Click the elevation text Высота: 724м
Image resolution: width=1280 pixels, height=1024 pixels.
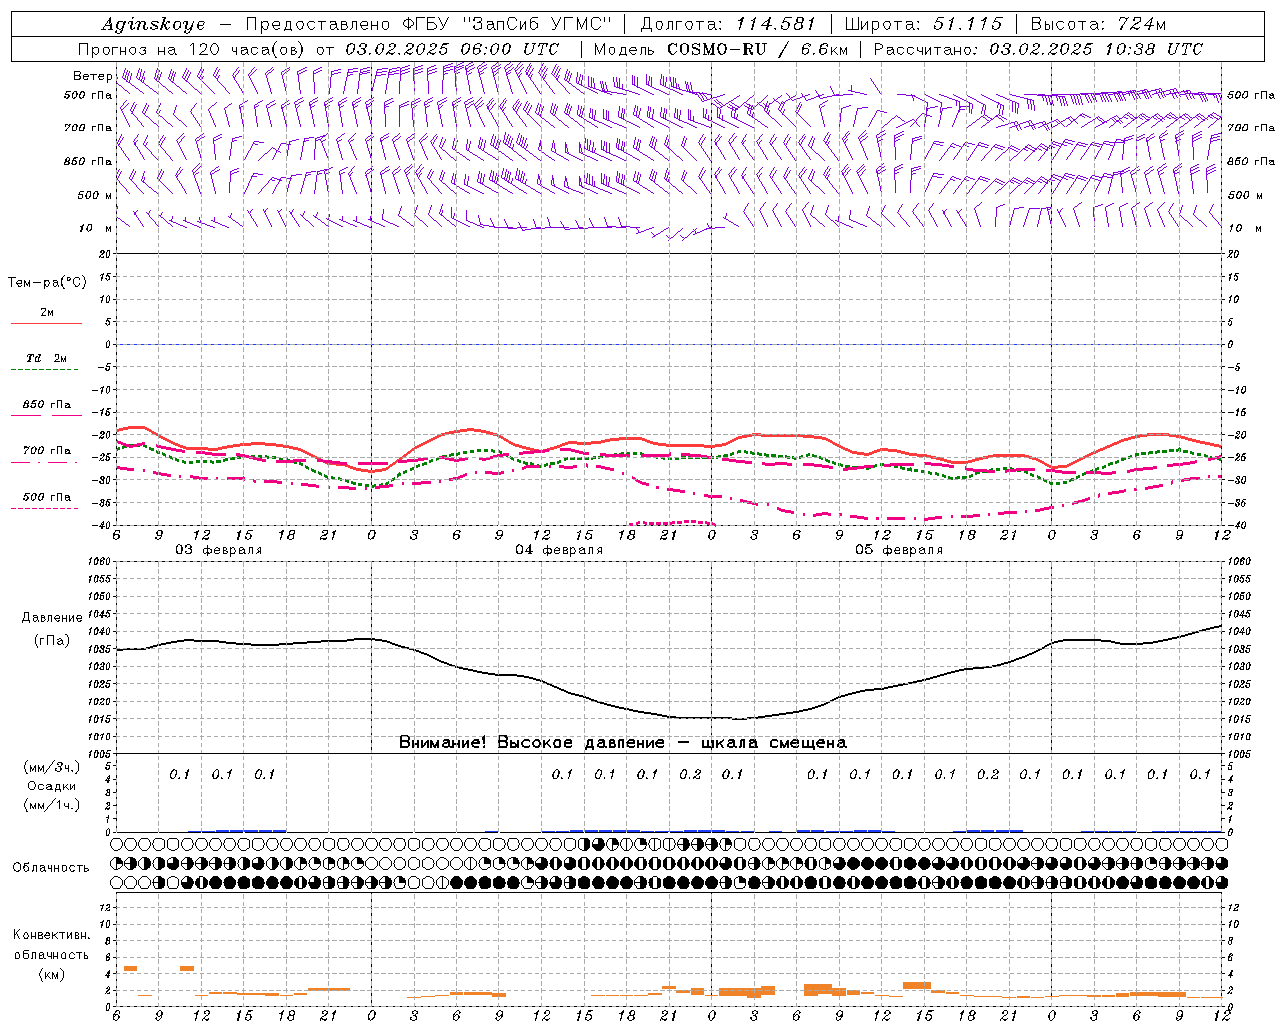click(x=1098, y=24)
